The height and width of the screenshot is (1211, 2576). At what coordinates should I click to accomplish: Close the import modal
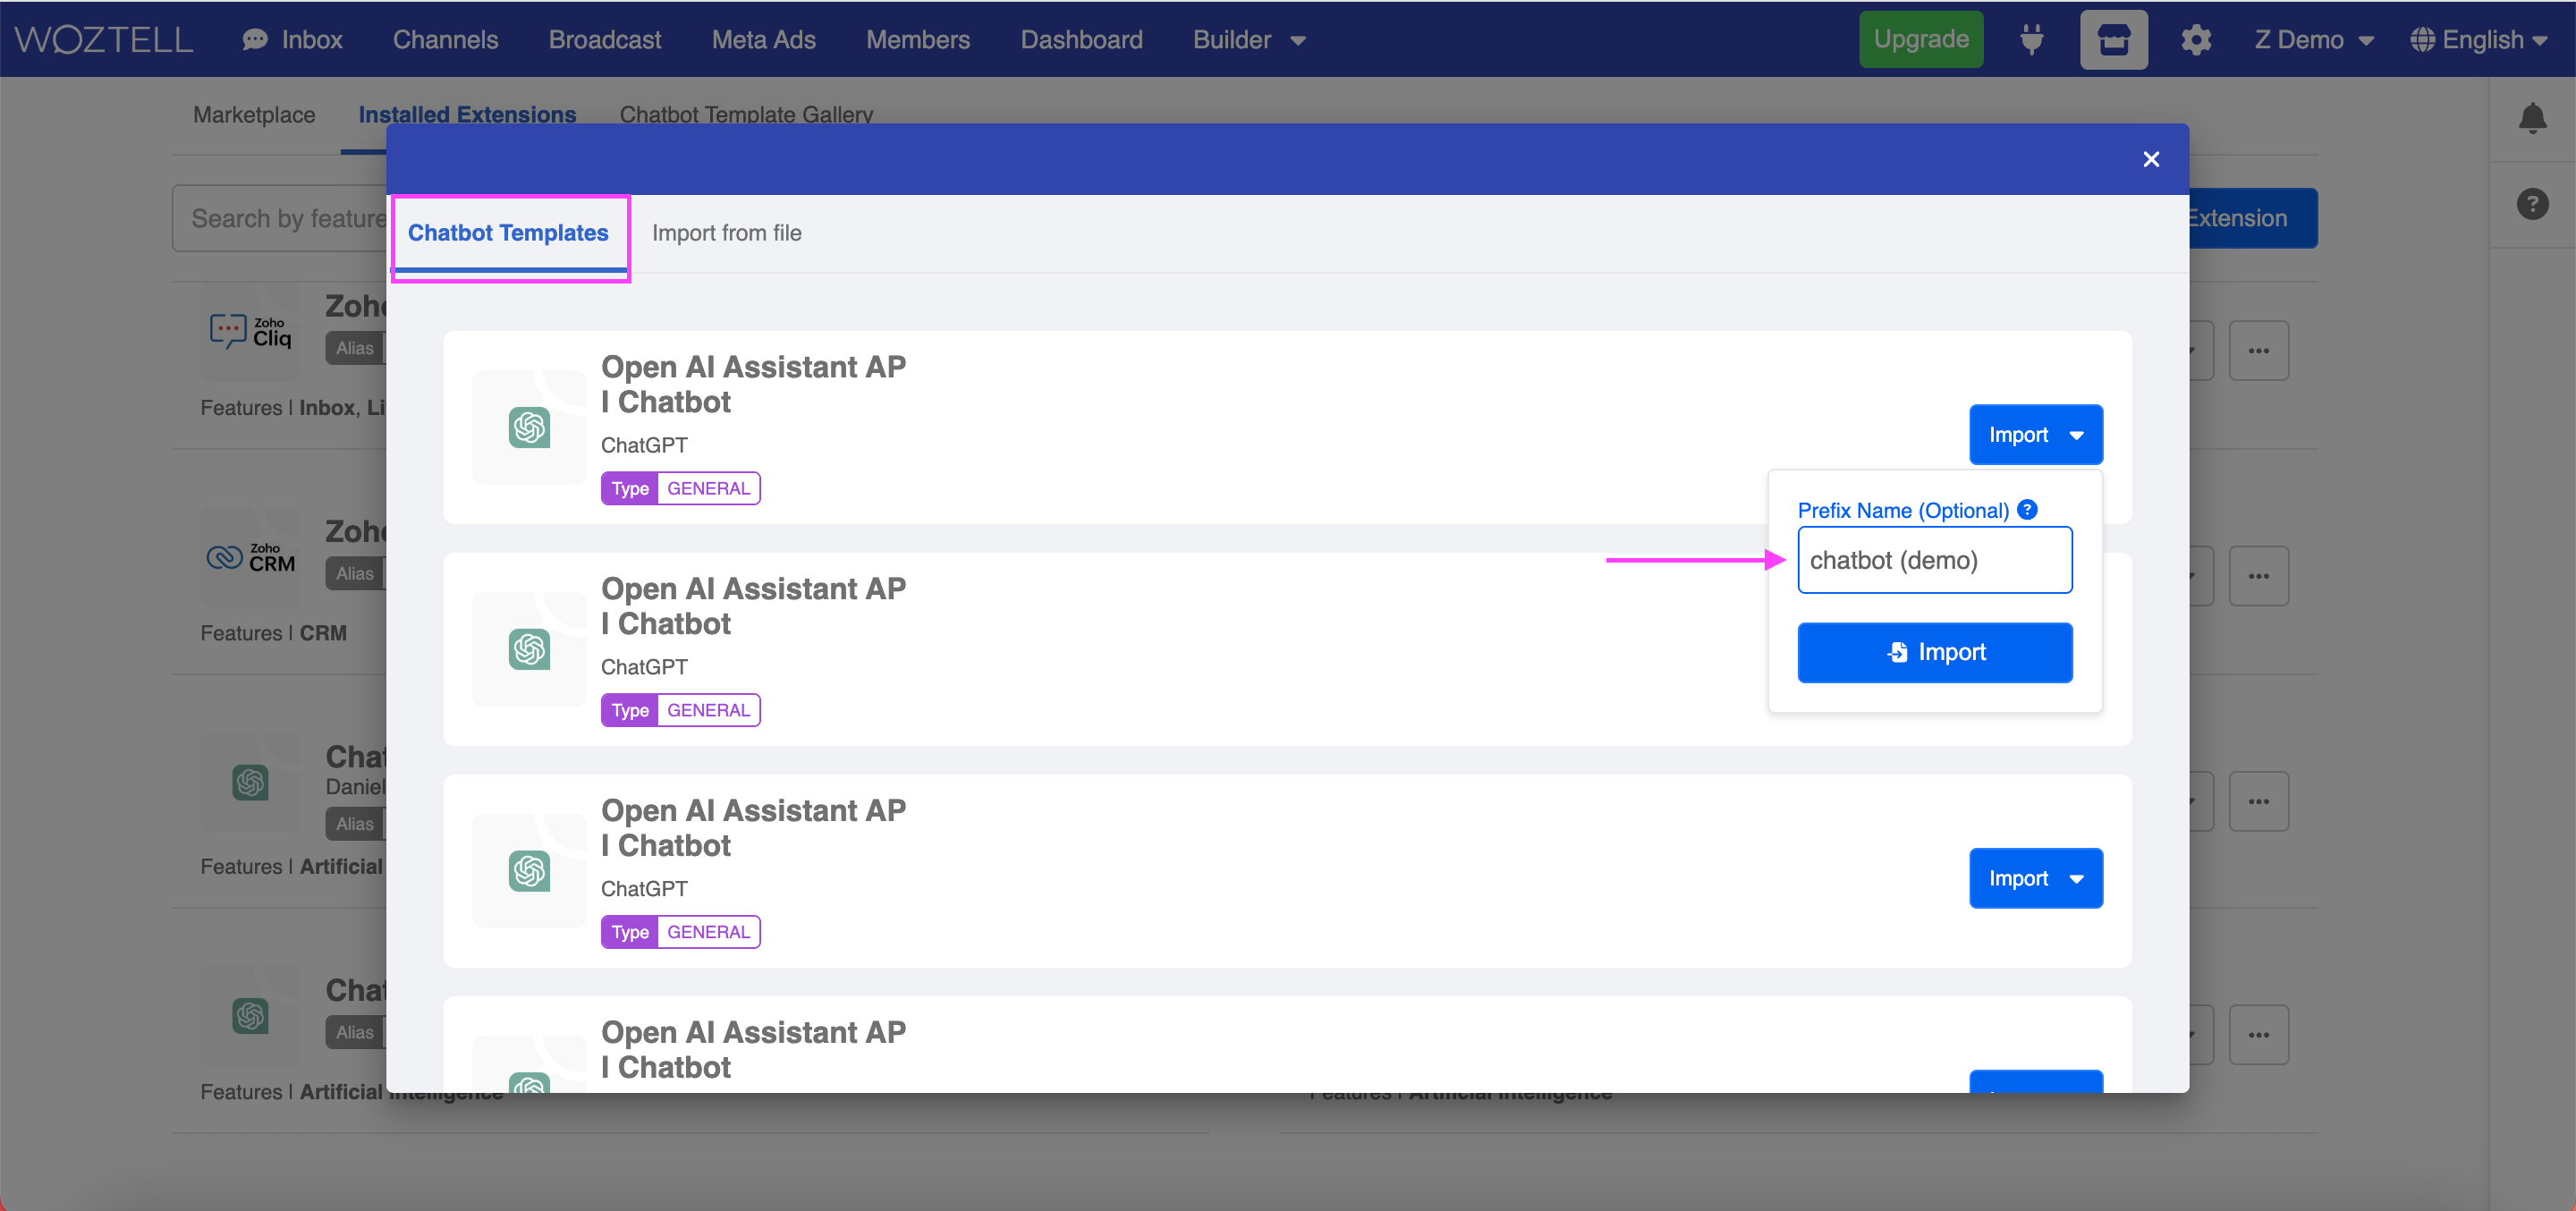(2151, 159)
